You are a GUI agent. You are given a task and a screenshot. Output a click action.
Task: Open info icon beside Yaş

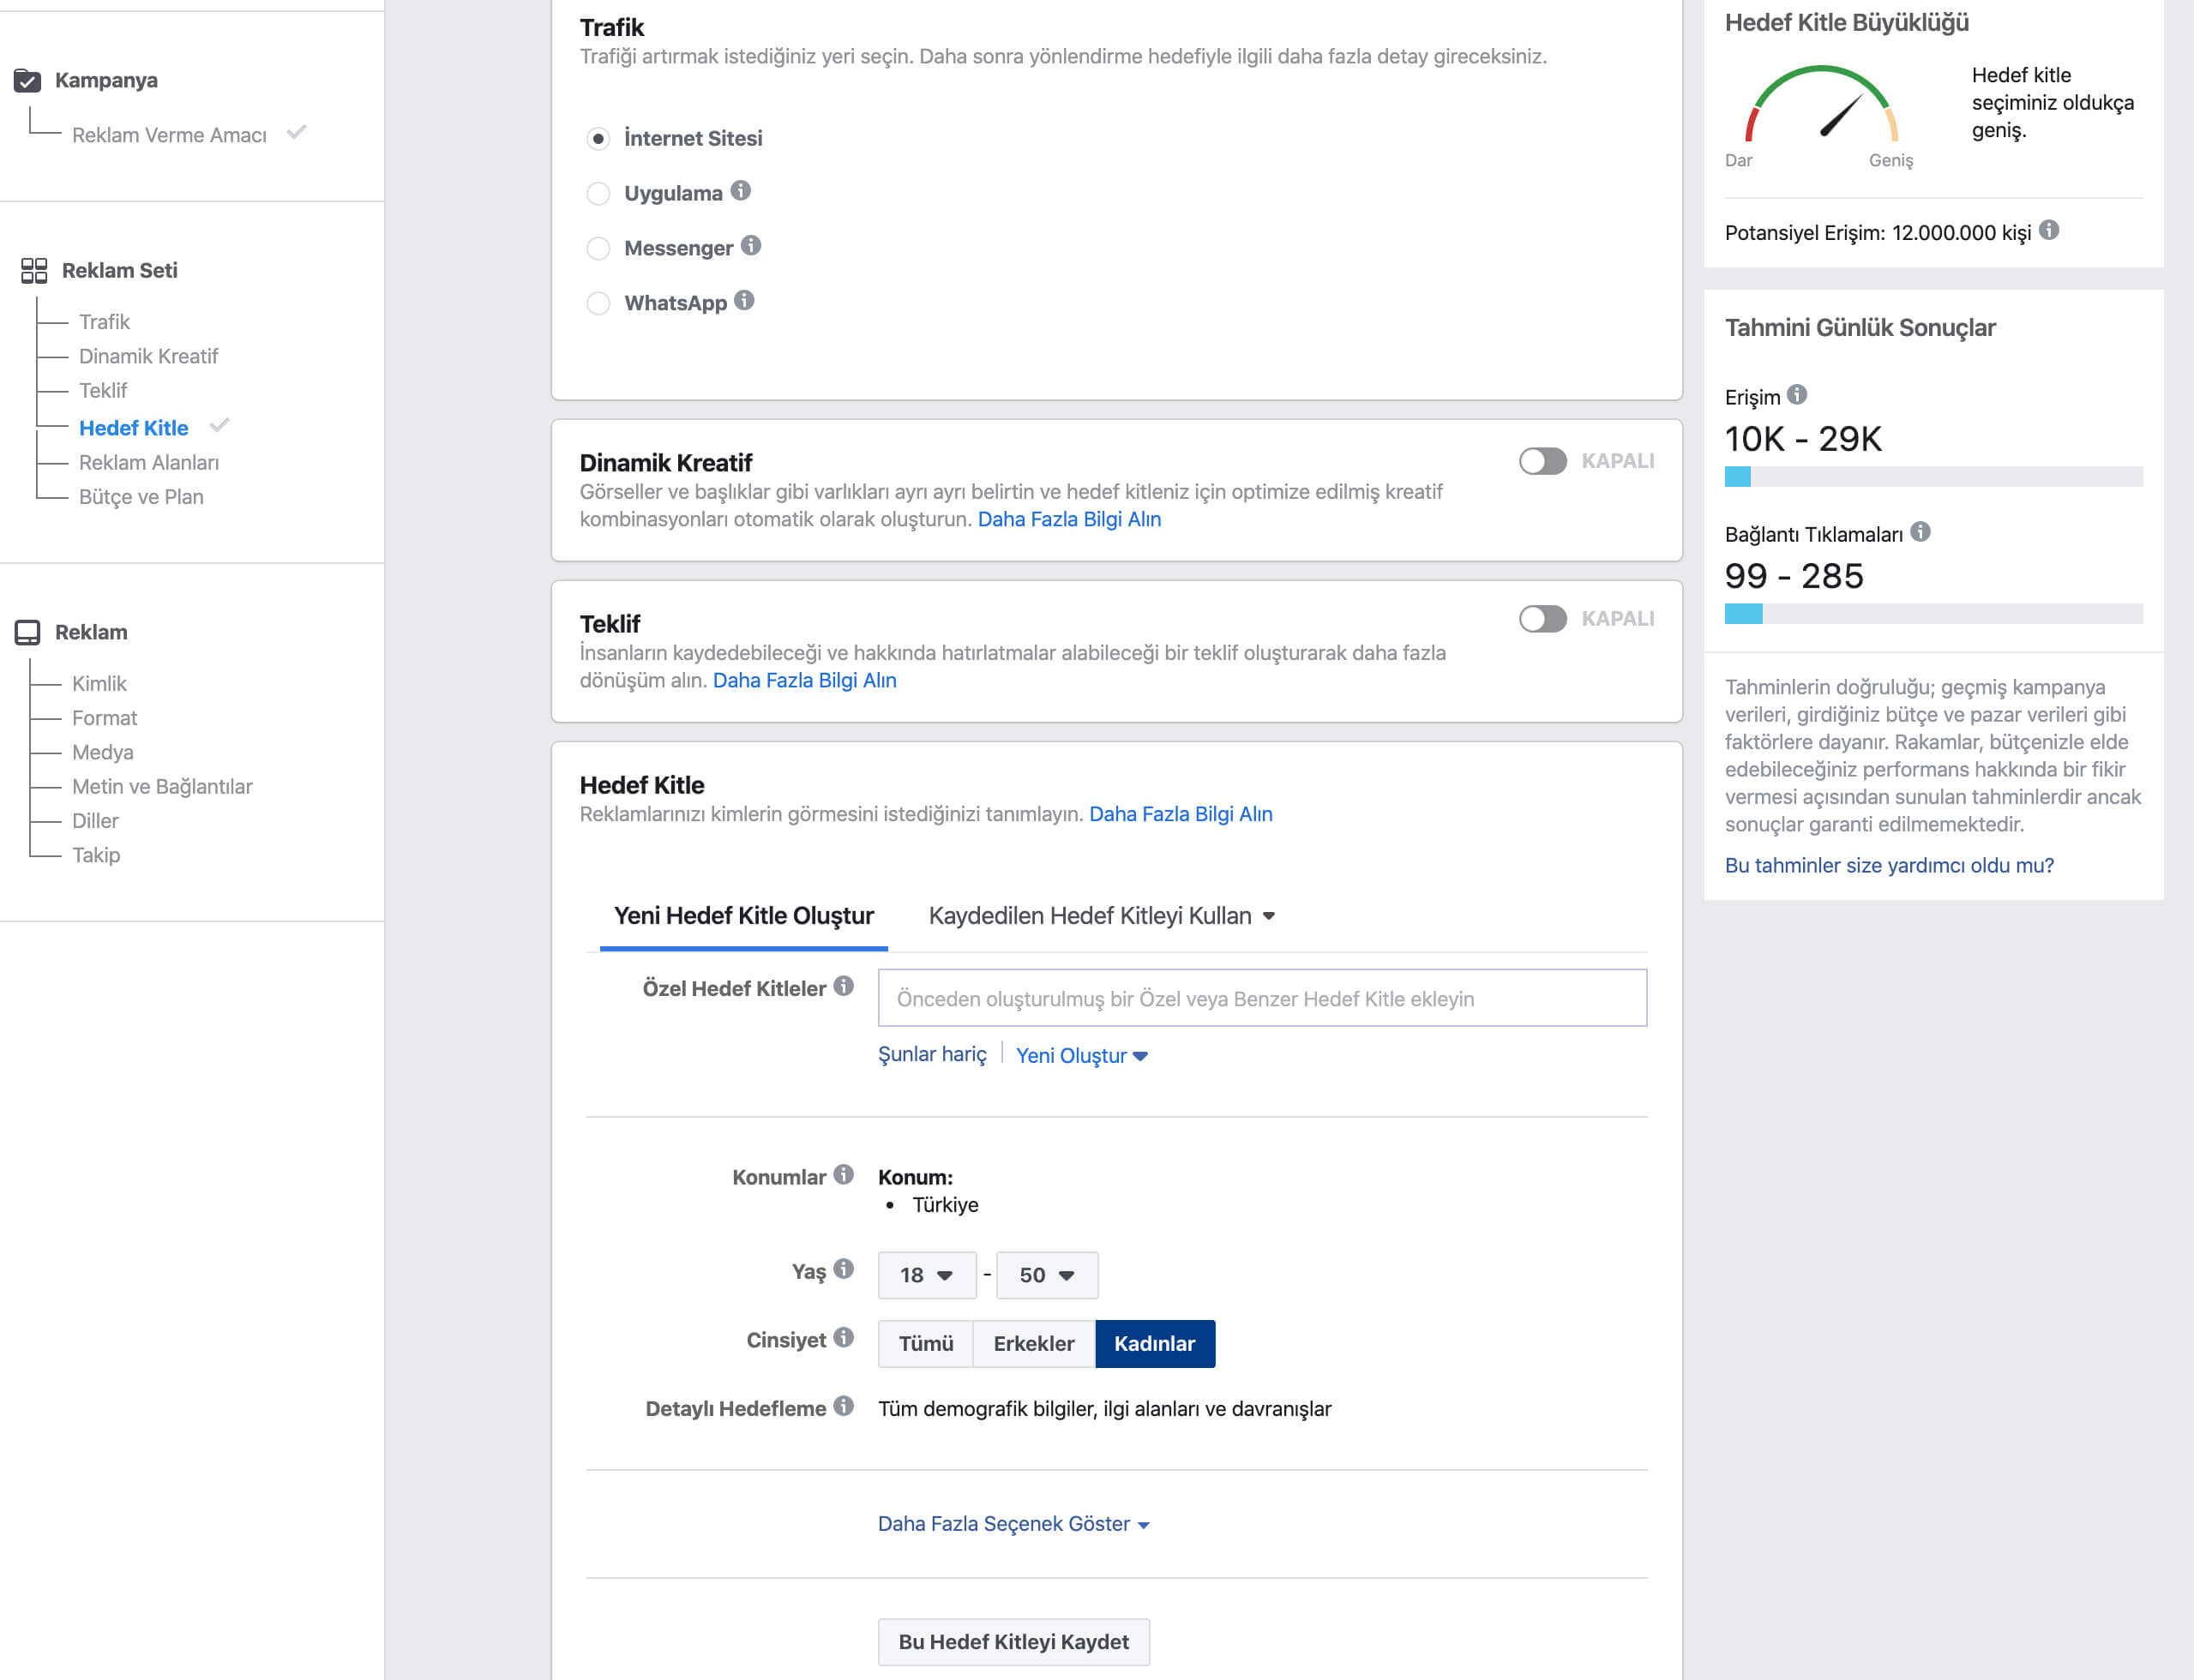click(x=844, y=1269)
